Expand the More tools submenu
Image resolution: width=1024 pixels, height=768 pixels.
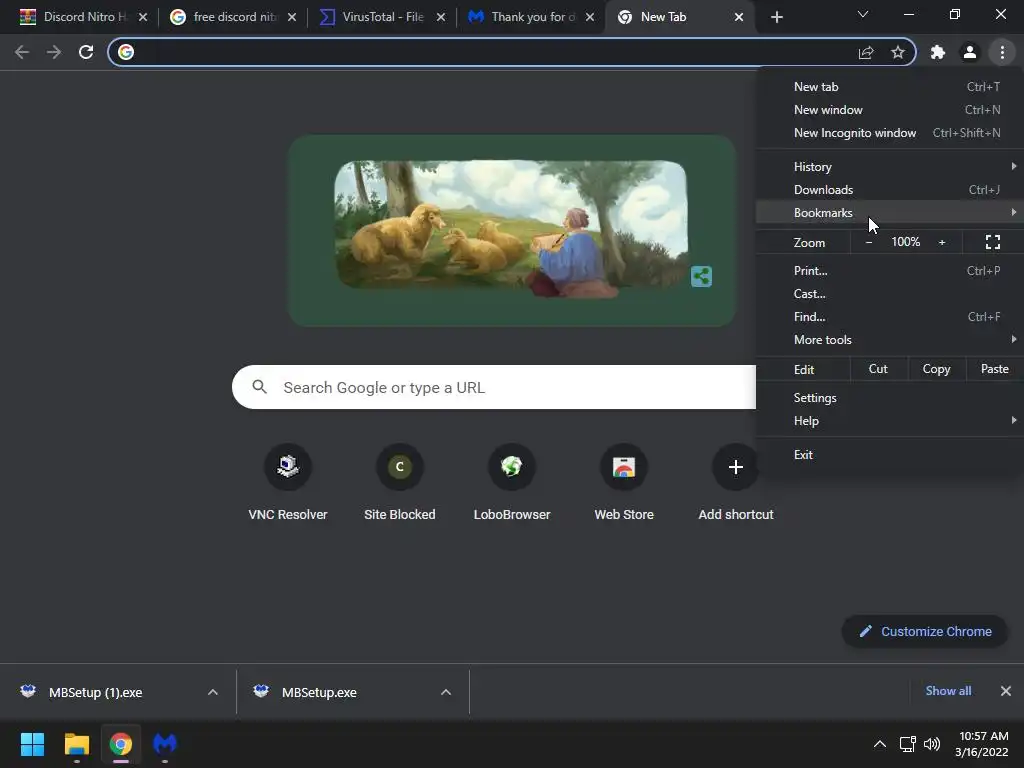(889, 340)
